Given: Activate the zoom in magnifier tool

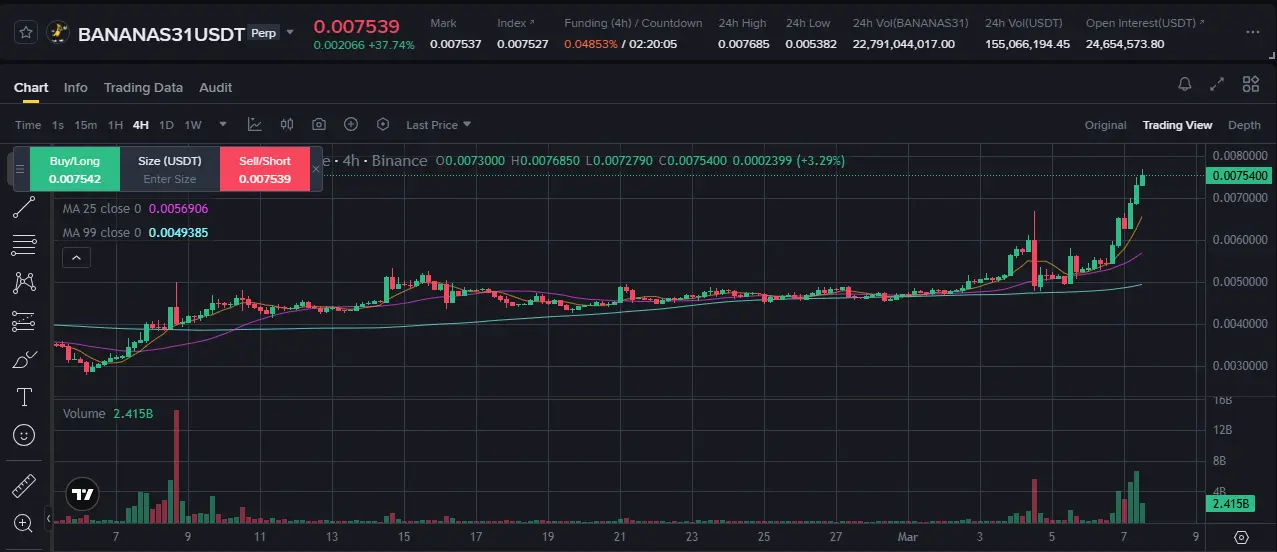Looking at the screenshot, I should point(25,522).
